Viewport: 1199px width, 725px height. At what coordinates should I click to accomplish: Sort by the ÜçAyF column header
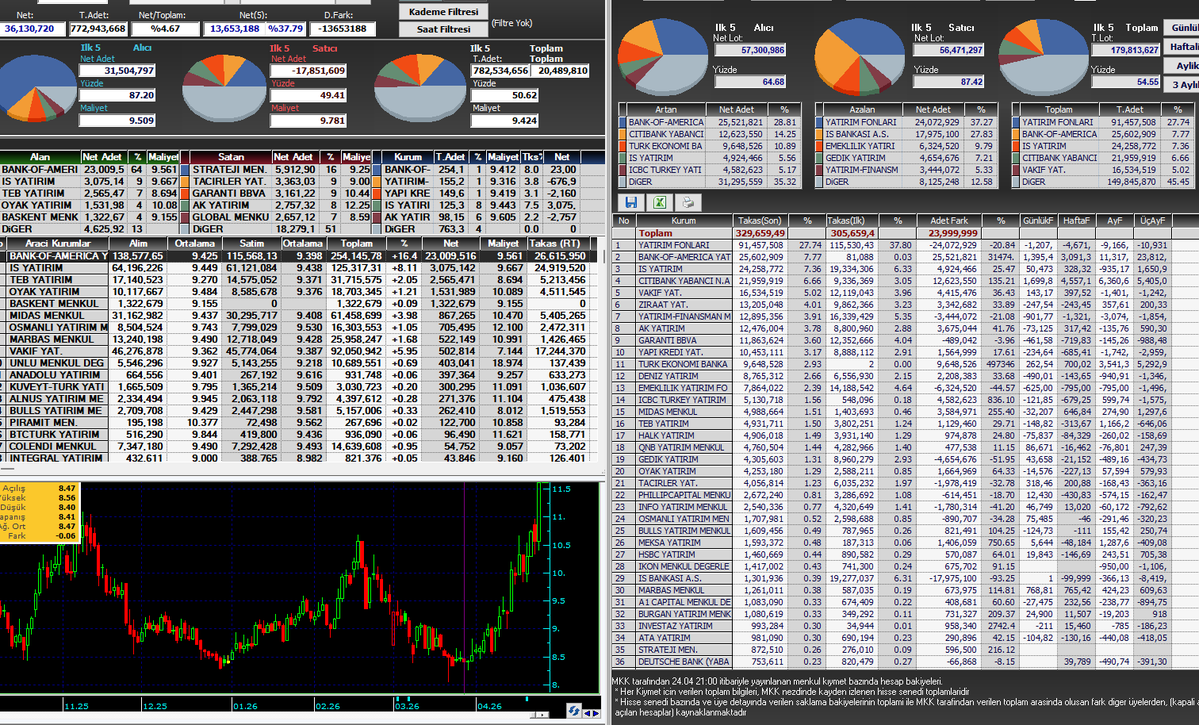click(x=1152, y=220)
